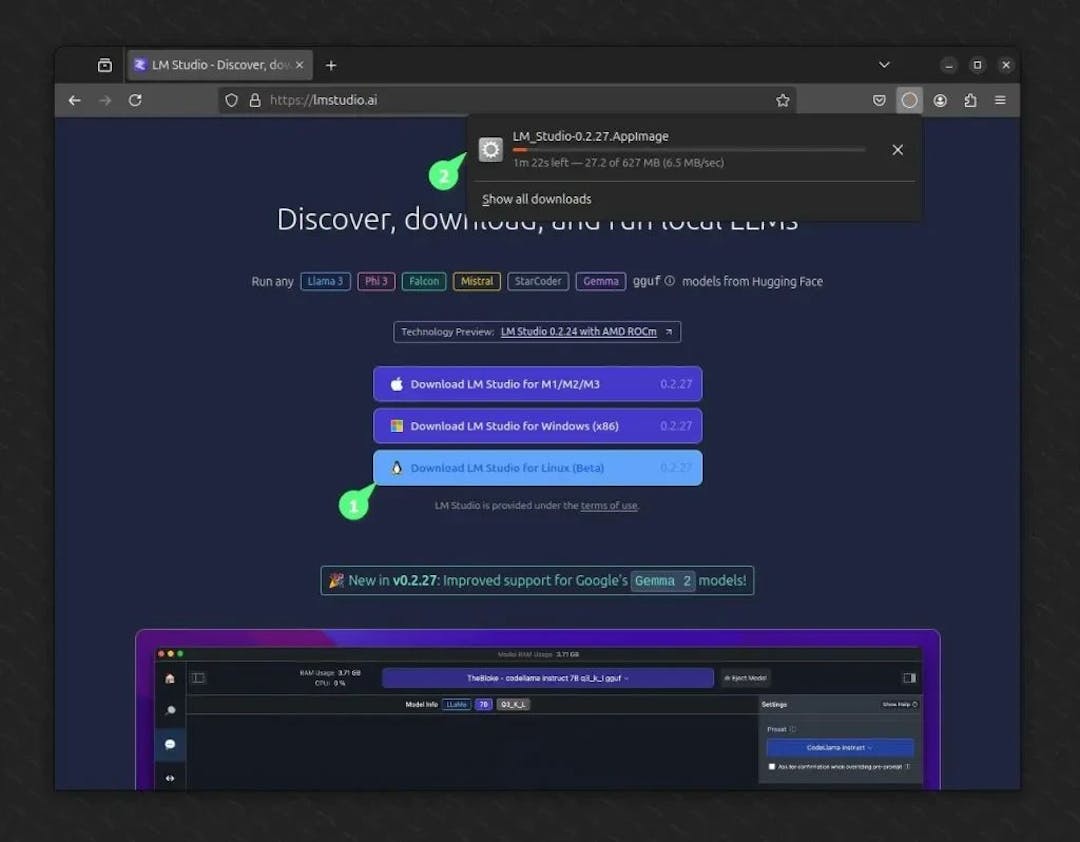Open the hamburger application menu
Image resolution: width=1080 pixels, height=842 pixels.
[x=1000, y=100]
